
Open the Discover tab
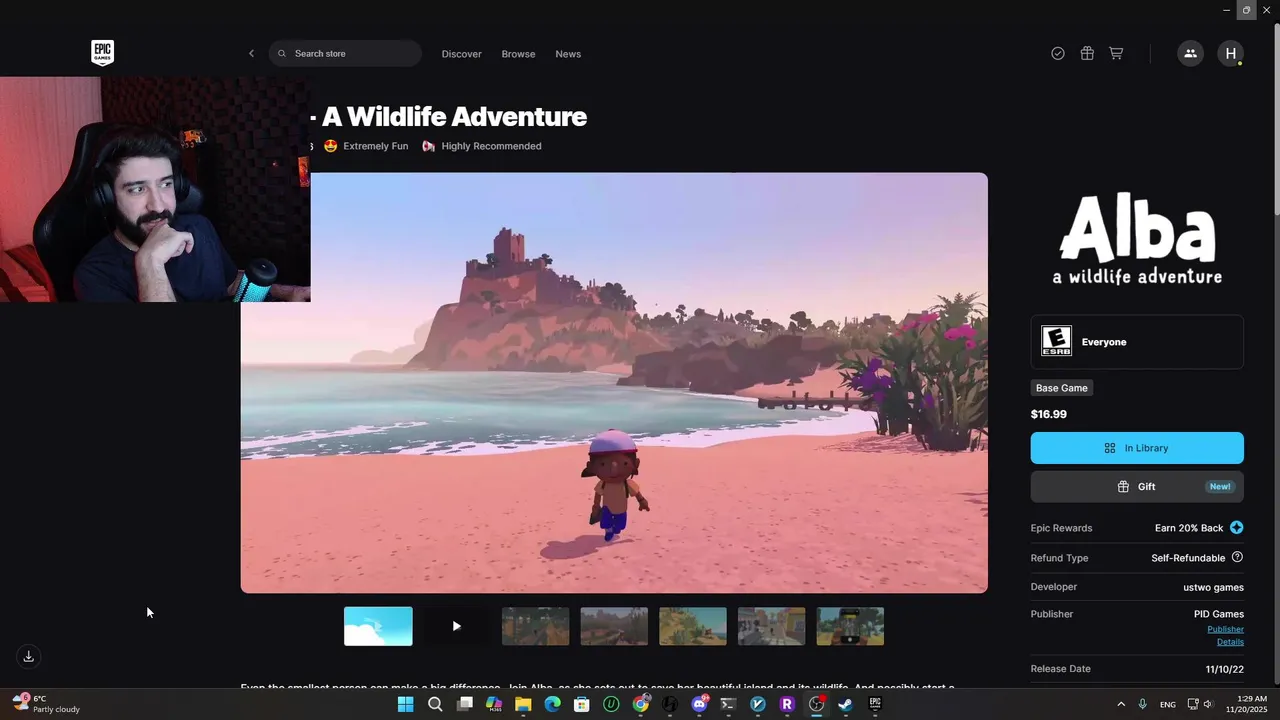tap(461, 54)
